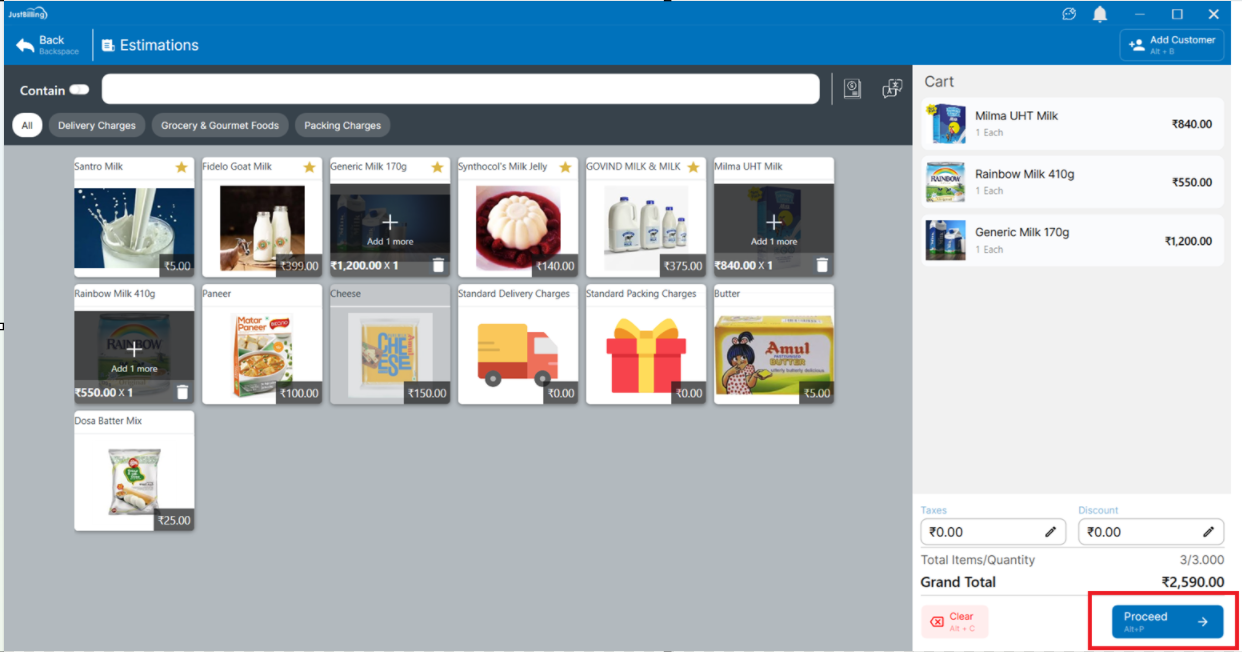This screenshot has width=1242, height=652.
Task: Toggle the Contain search switch
Action: 79,90
